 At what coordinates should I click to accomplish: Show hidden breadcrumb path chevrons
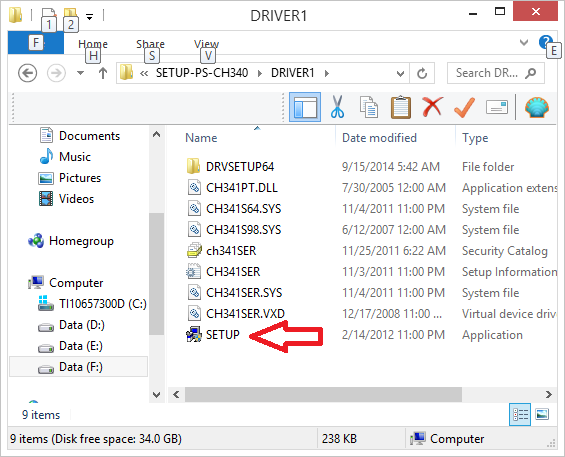pyautogui.click(x=144, y=74)
